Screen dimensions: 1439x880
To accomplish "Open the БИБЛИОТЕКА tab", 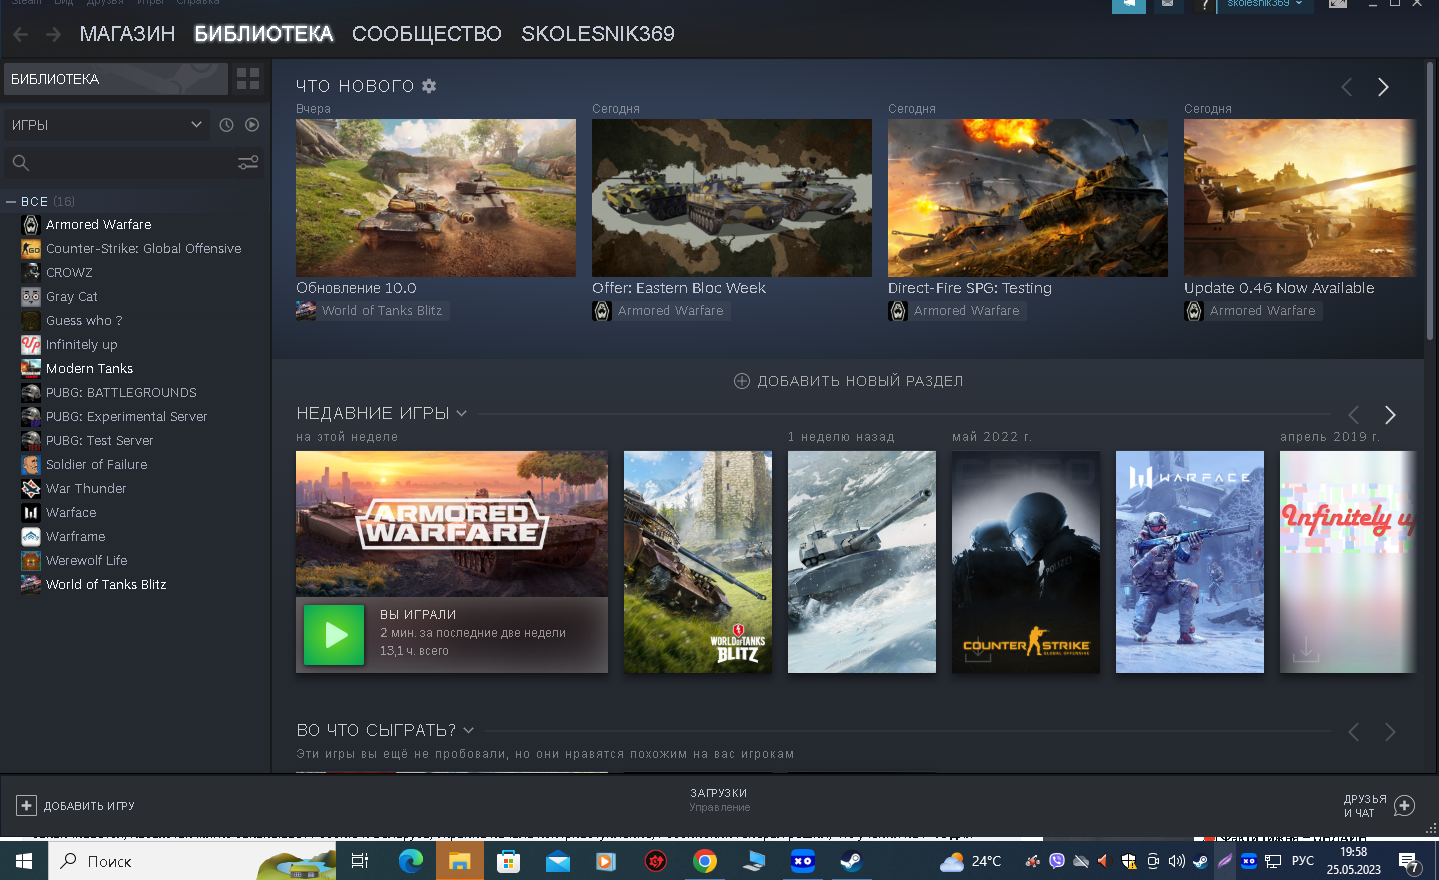I will 263,34.
